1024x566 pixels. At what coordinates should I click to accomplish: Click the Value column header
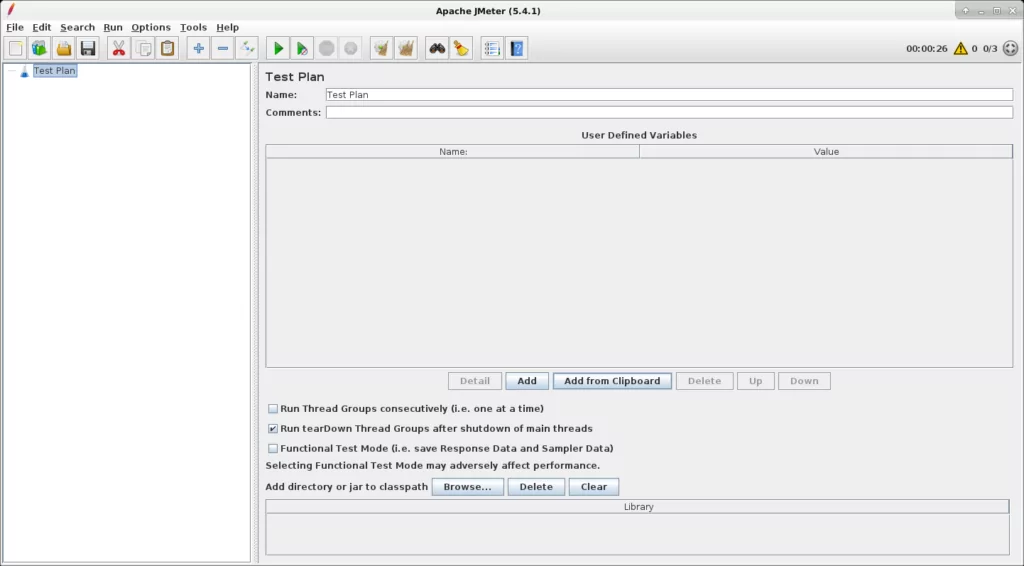pos(826,151)
